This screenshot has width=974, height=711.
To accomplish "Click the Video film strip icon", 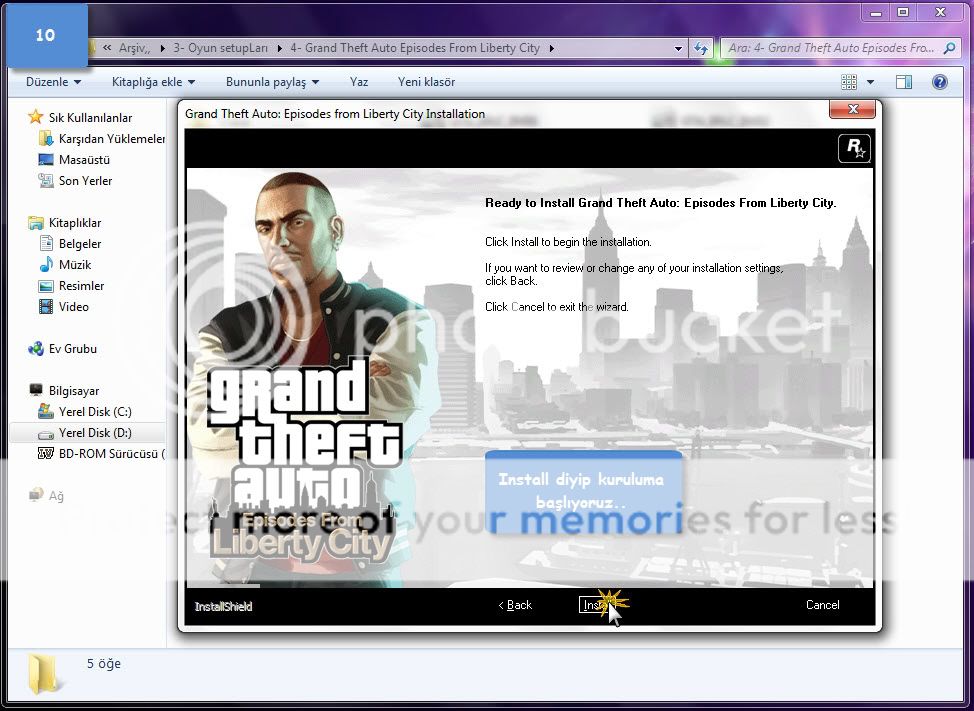I will (45, 306).
